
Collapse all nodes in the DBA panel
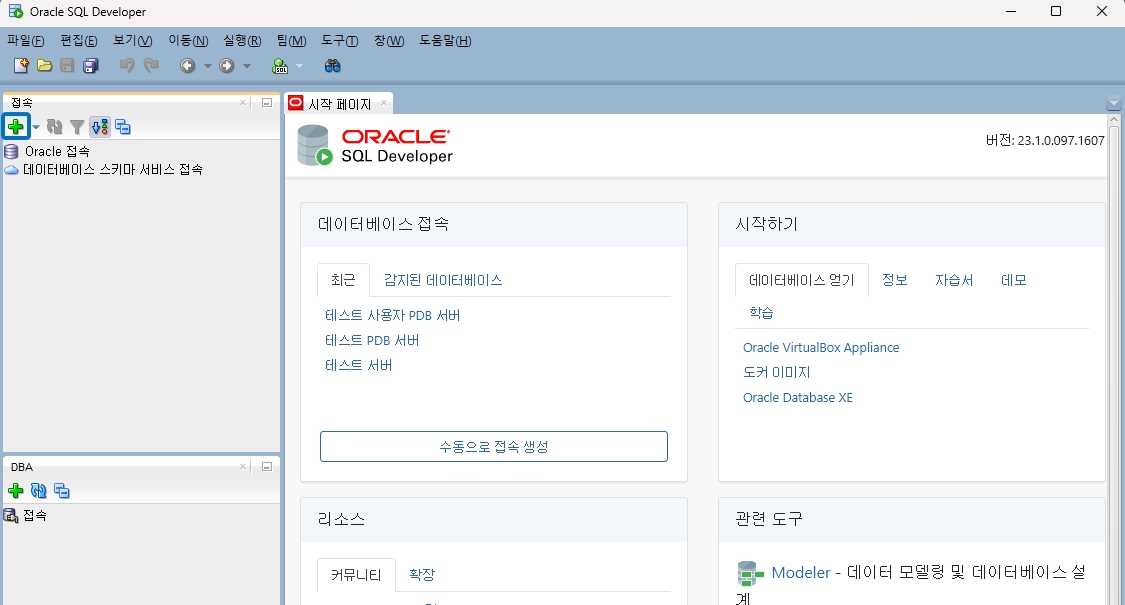[62, 491]
